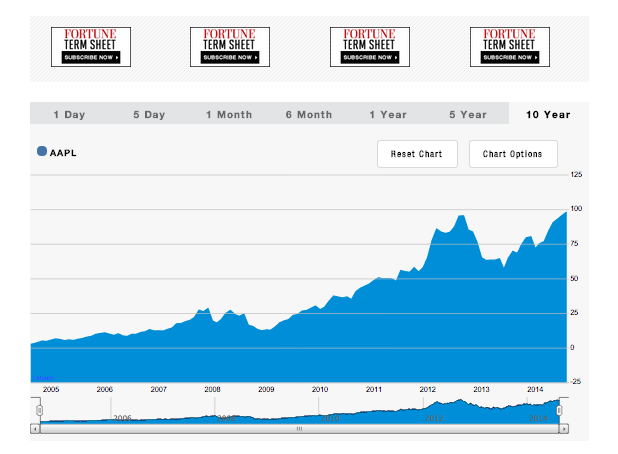Image resolution: width=618 pixels, height=454 pixels.
Task: Choose the 10 Year tab
Action: (x=548, y=115)
